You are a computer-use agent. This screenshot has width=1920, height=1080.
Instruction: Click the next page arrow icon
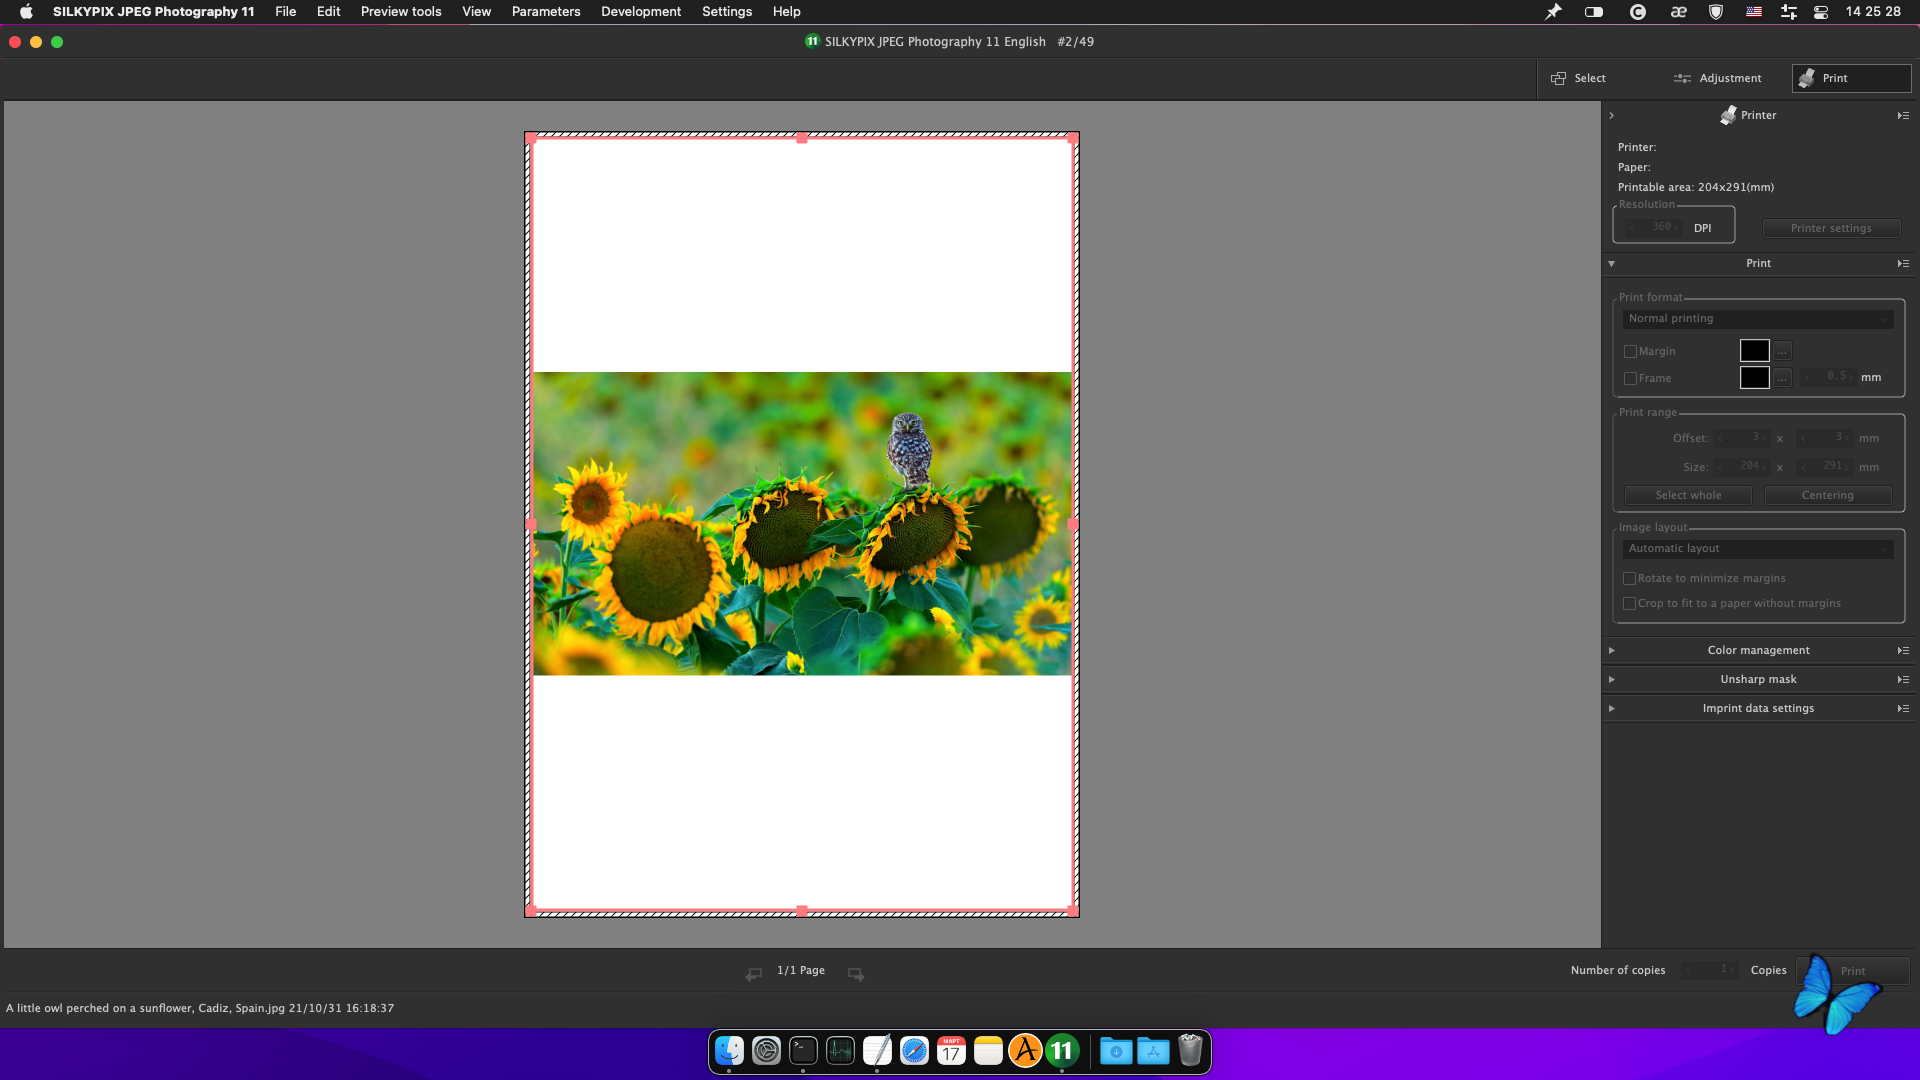[856, 973]
